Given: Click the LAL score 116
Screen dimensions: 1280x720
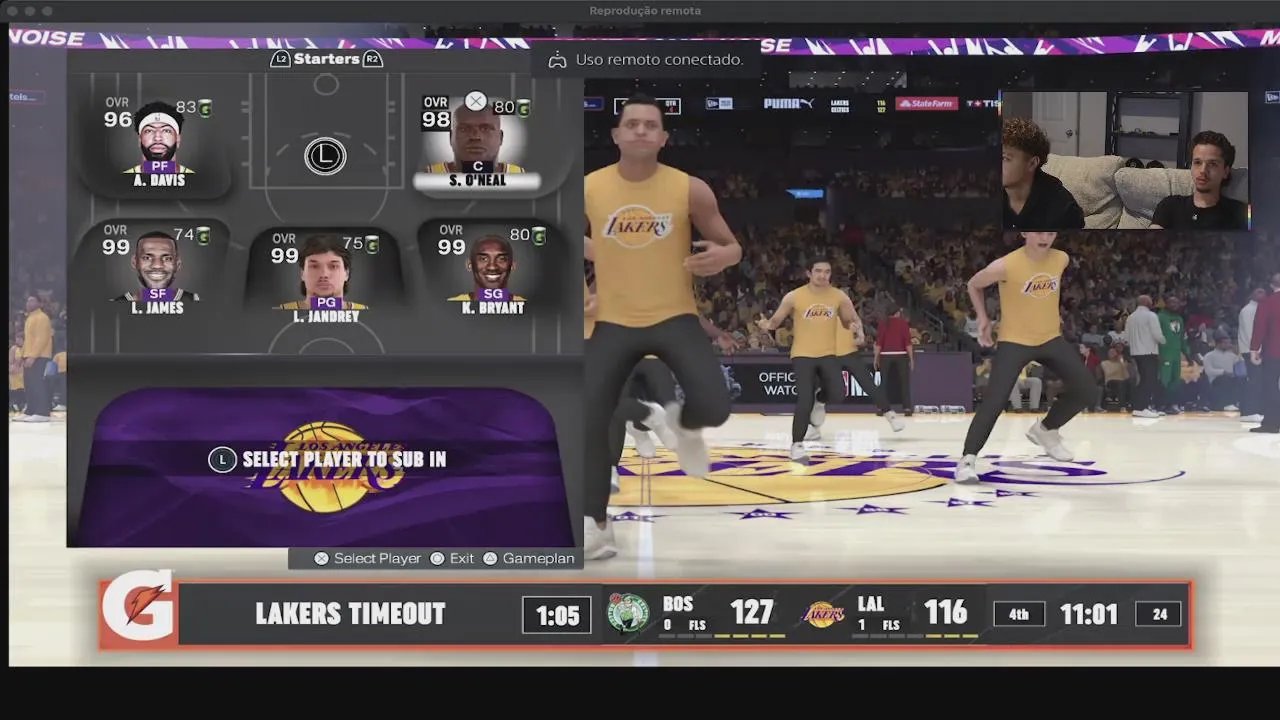Looking at the screenshot, I should [945, 612].
